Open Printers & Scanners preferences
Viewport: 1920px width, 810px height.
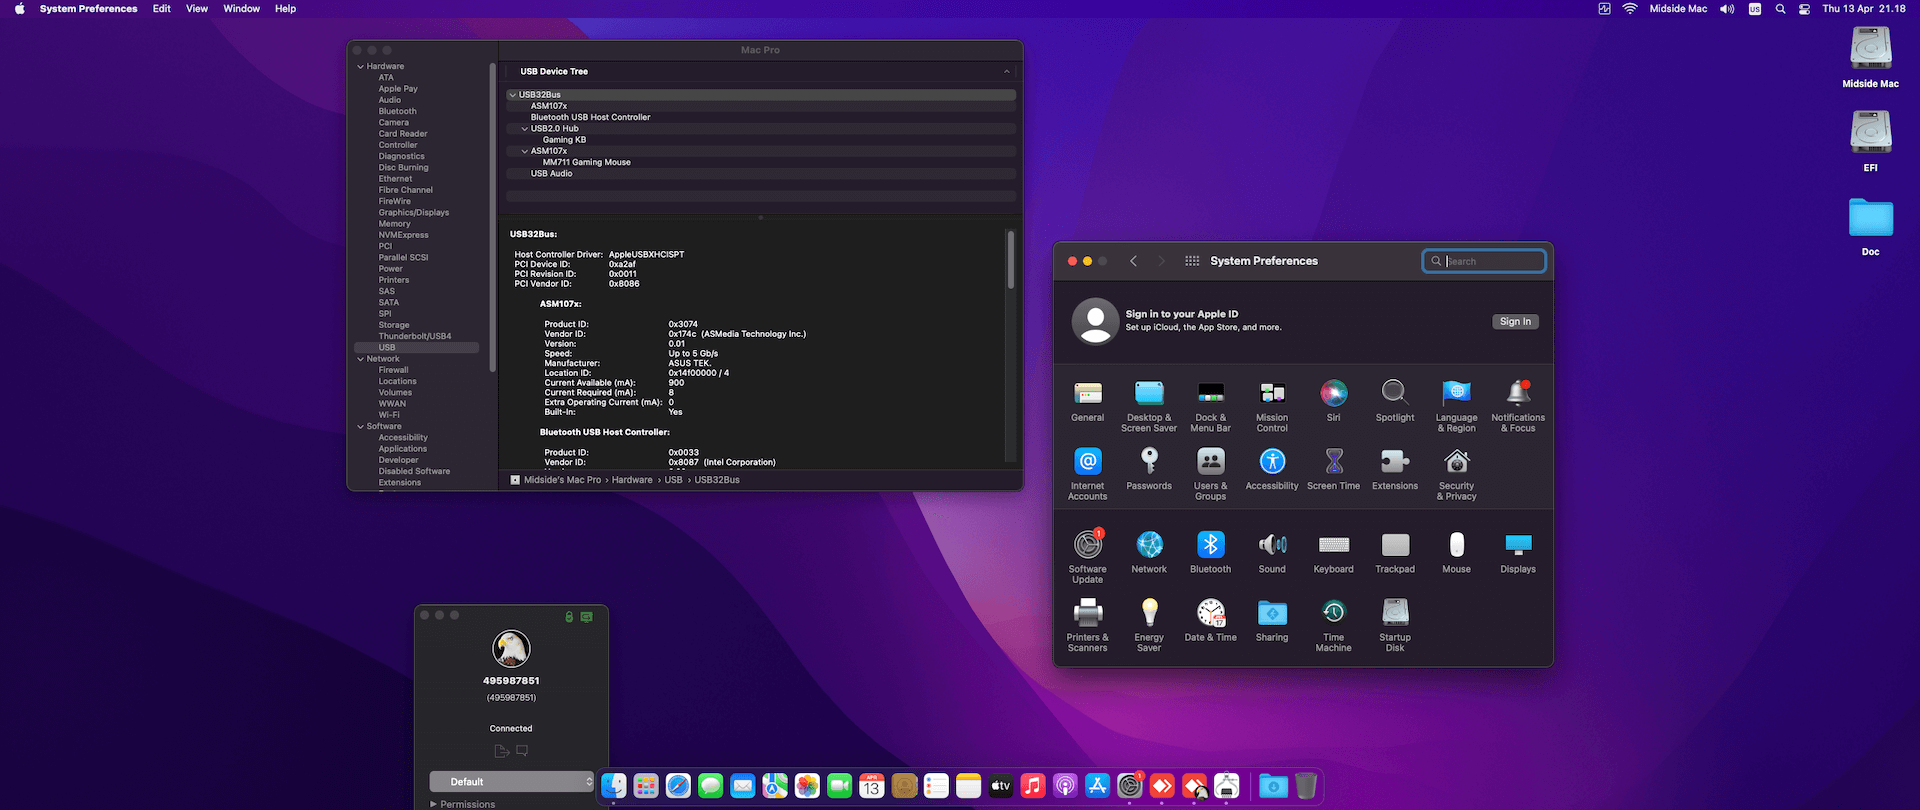pyautogui.click(x=1088, y=625)
